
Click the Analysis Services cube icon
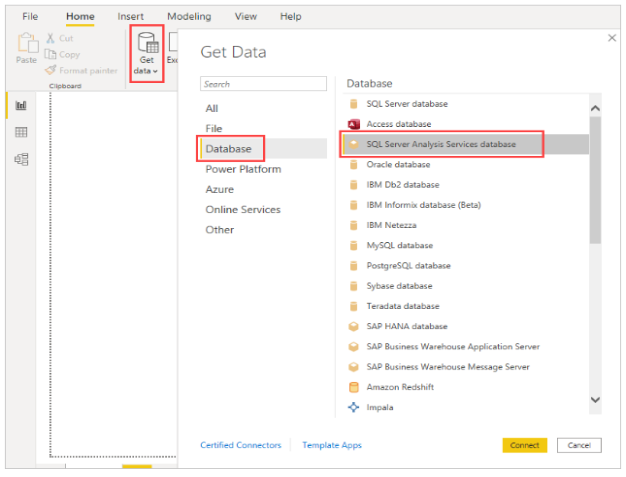pyautogui.click(x=353, y=144)
